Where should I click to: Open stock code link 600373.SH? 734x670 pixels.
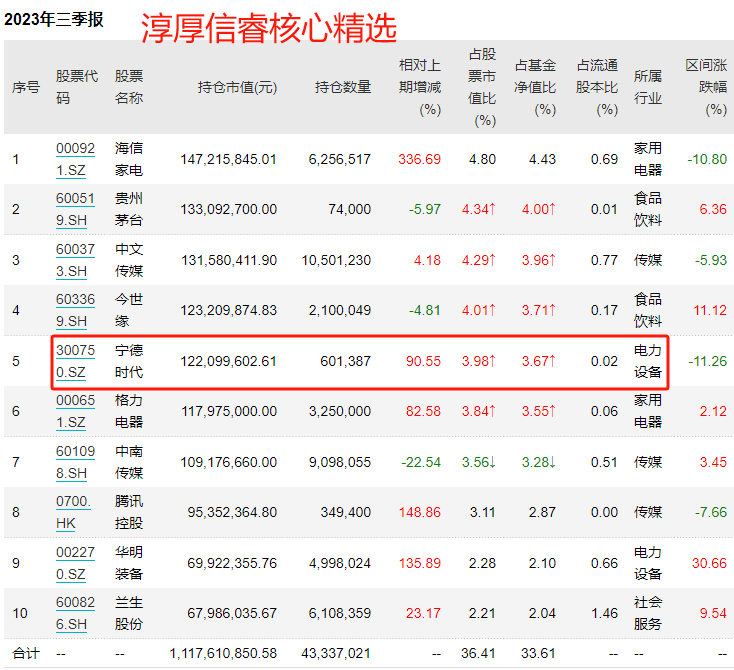coord(75,260)
